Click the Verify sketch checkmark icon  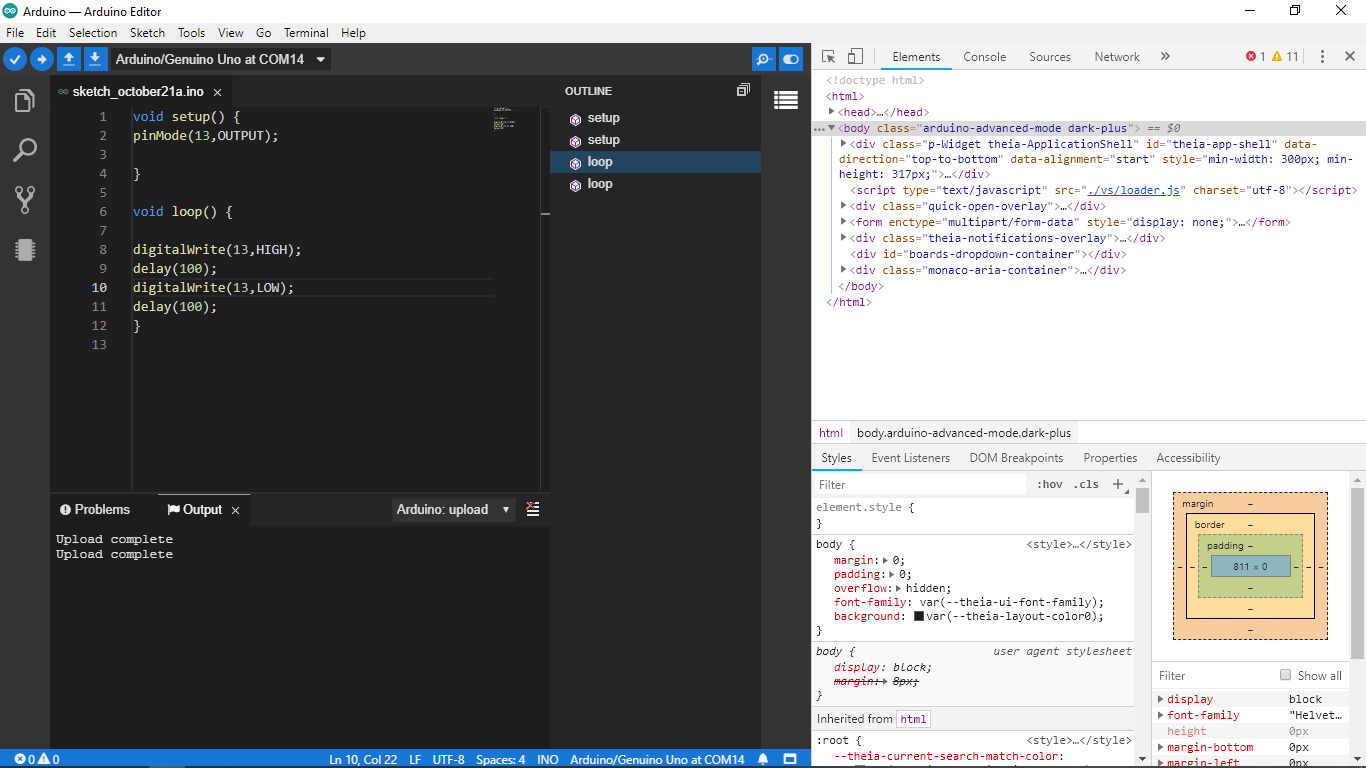tap(15, 59)
